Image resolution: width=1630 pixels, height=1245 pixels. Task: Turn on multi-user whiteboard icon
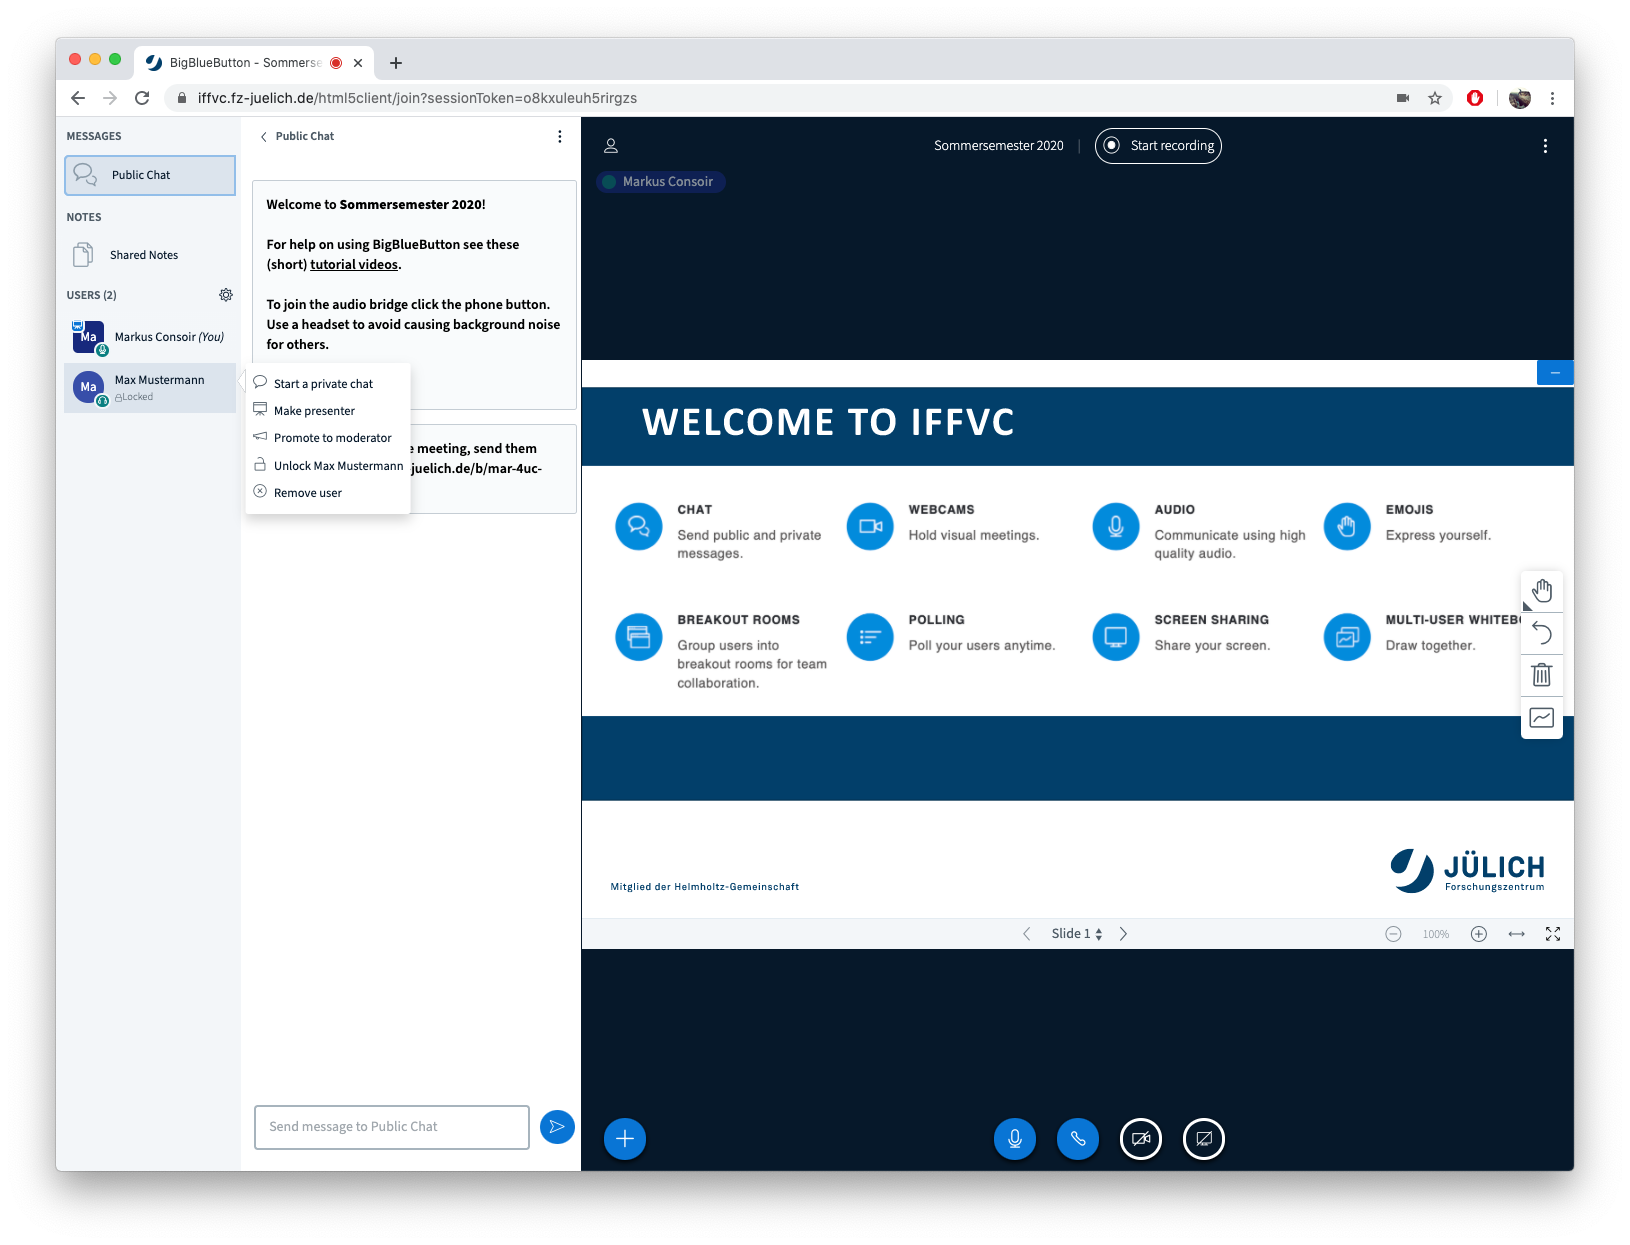(1542, 717)
